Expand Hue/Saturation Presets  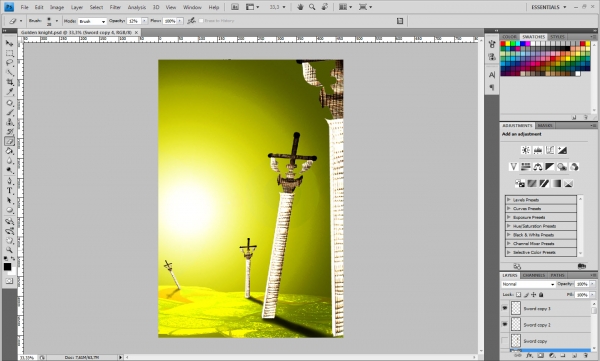point(509,226)
